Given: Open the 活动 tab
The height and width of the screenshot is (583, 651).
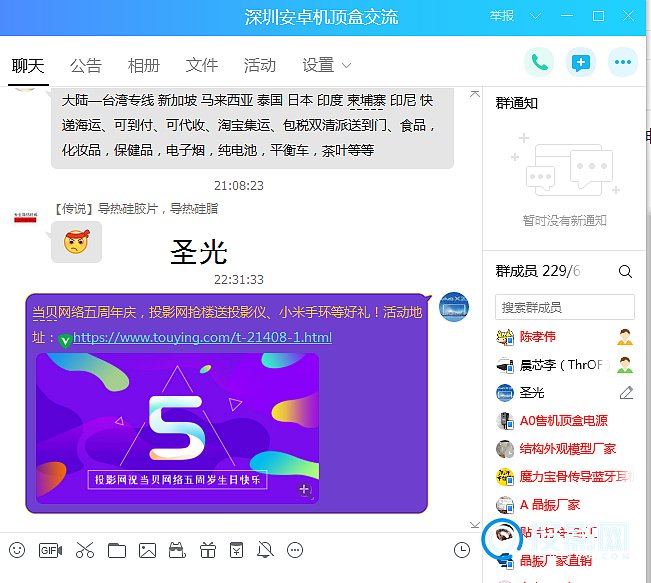Looking at the screenshot, I should pos(260,66).
